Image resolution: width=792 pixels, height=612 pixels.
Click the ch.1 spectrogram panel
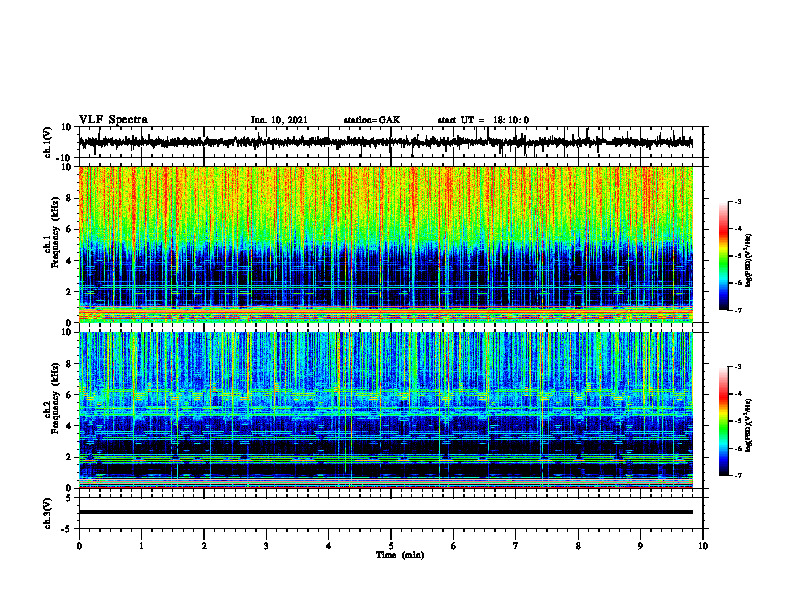click(x=386, y=244)
